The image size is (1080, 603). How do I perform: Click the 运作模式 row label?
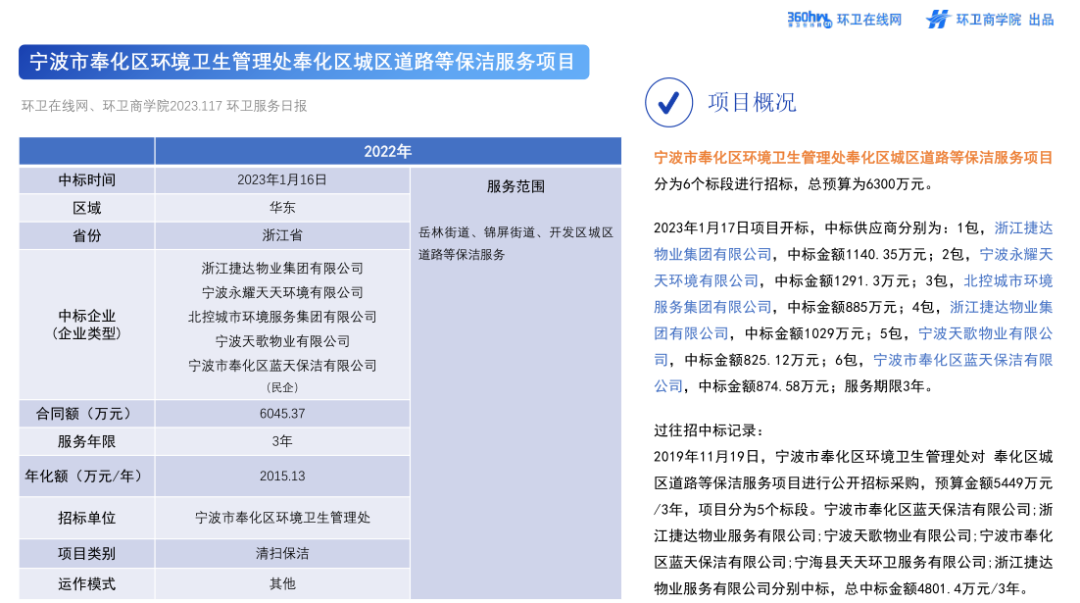[x=87, y=584]
